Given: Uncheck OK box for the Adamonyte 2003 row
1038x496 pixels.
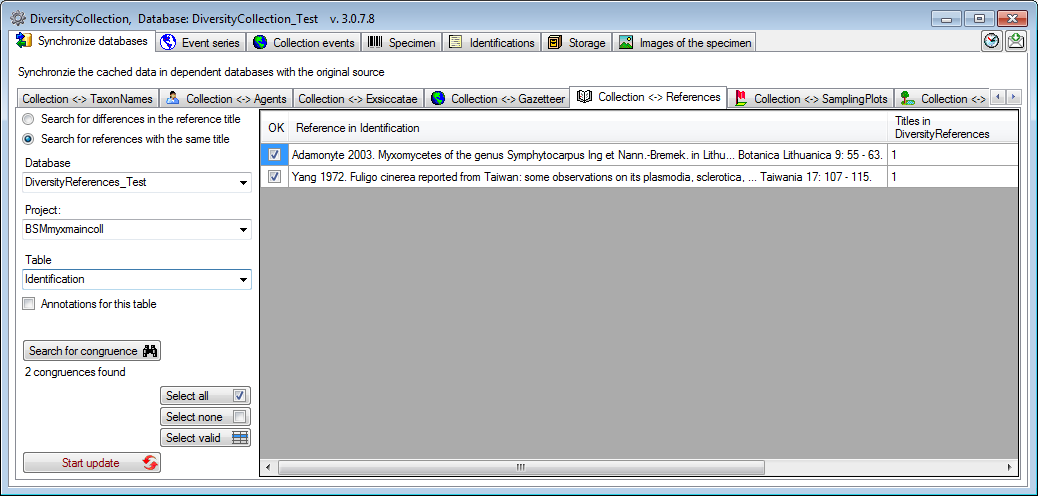Looking at the screenshot, I should coord(274,155).
